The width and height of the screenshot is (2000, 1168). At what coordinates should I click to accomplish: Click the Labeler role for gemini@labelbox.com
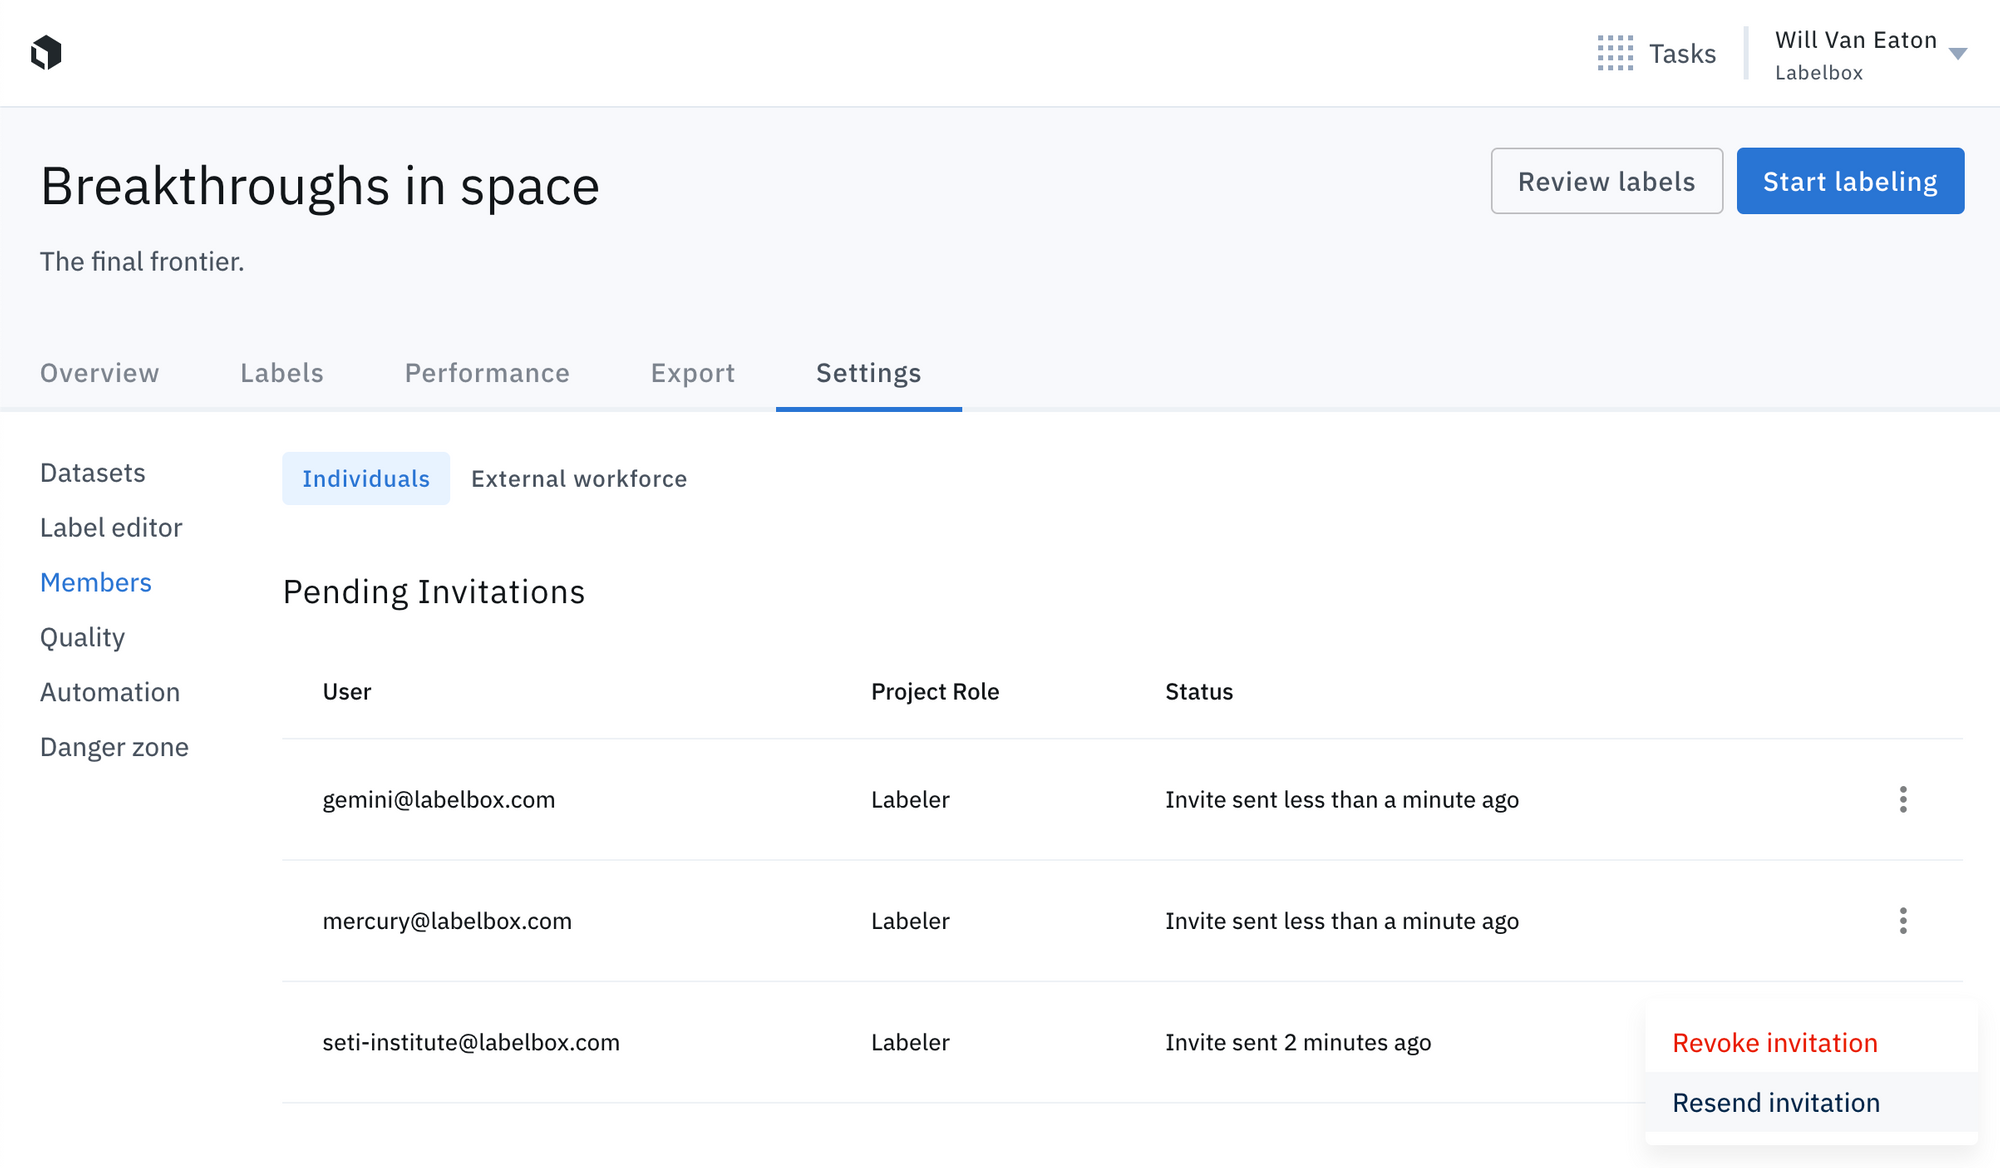pos(910,799)
